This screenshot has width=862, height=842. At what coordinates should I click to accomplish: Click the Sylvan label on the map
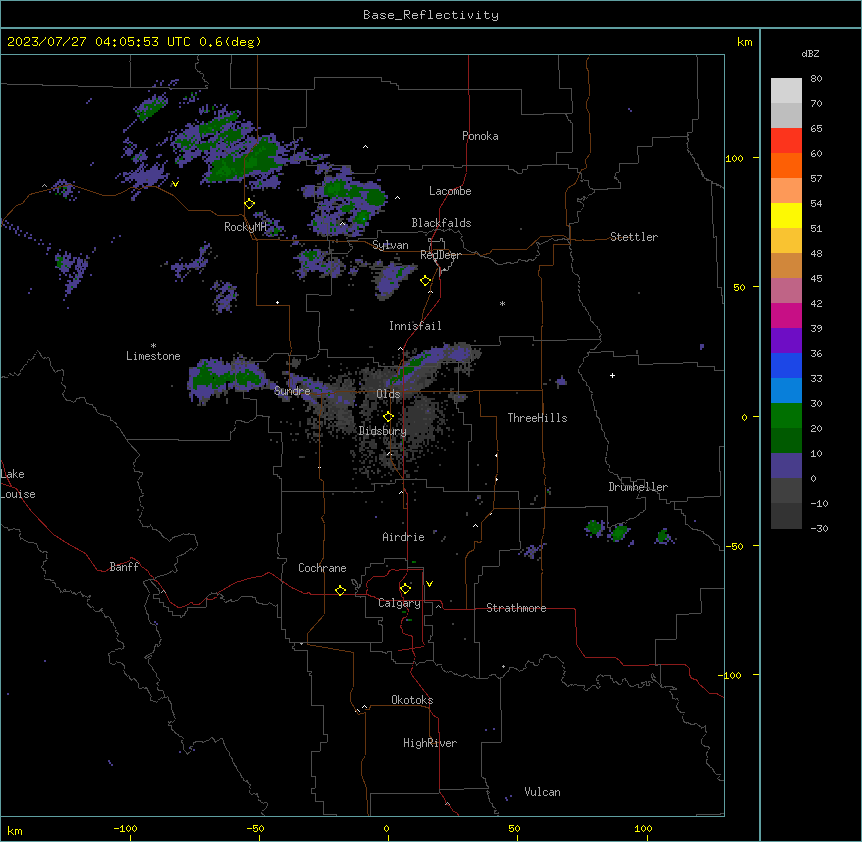pyautogui.click(x=390, y=245)
